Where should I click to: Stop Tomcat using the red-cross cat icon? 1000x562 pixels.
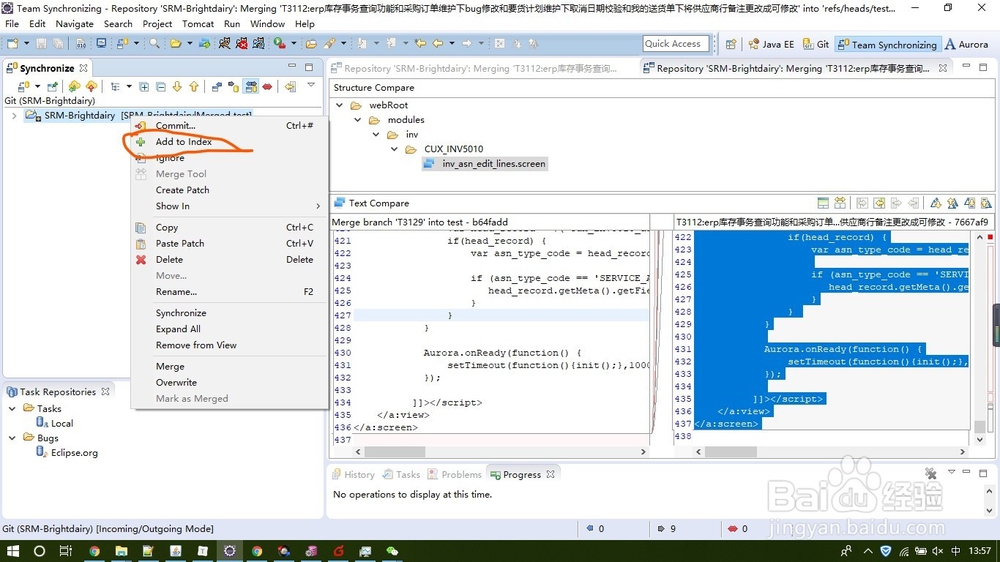point(242,43)
